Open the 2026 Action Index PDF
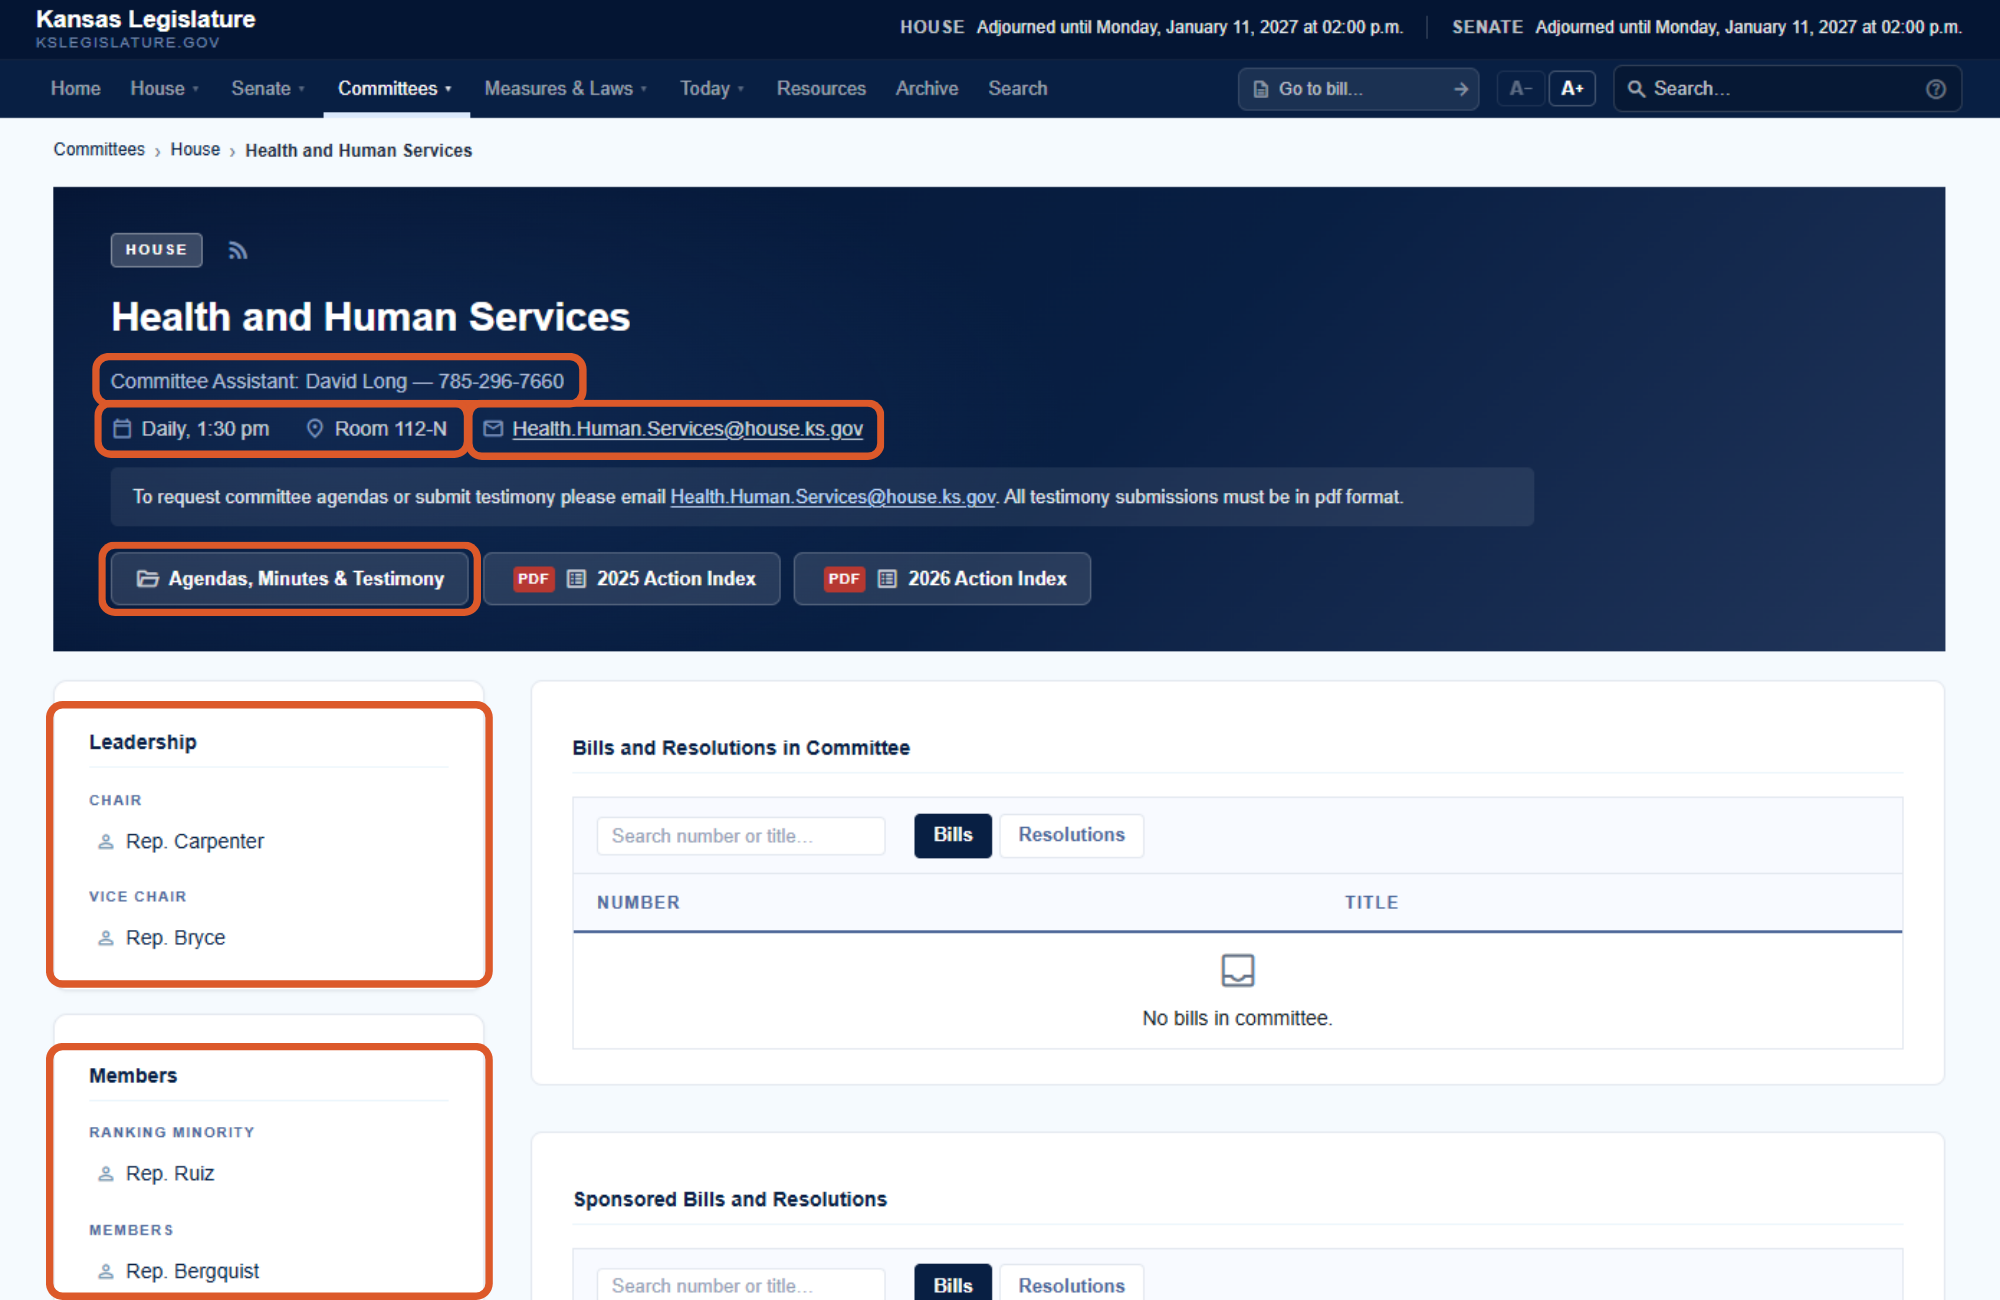Screen dimensions: 2000x1300 point(942,579)
